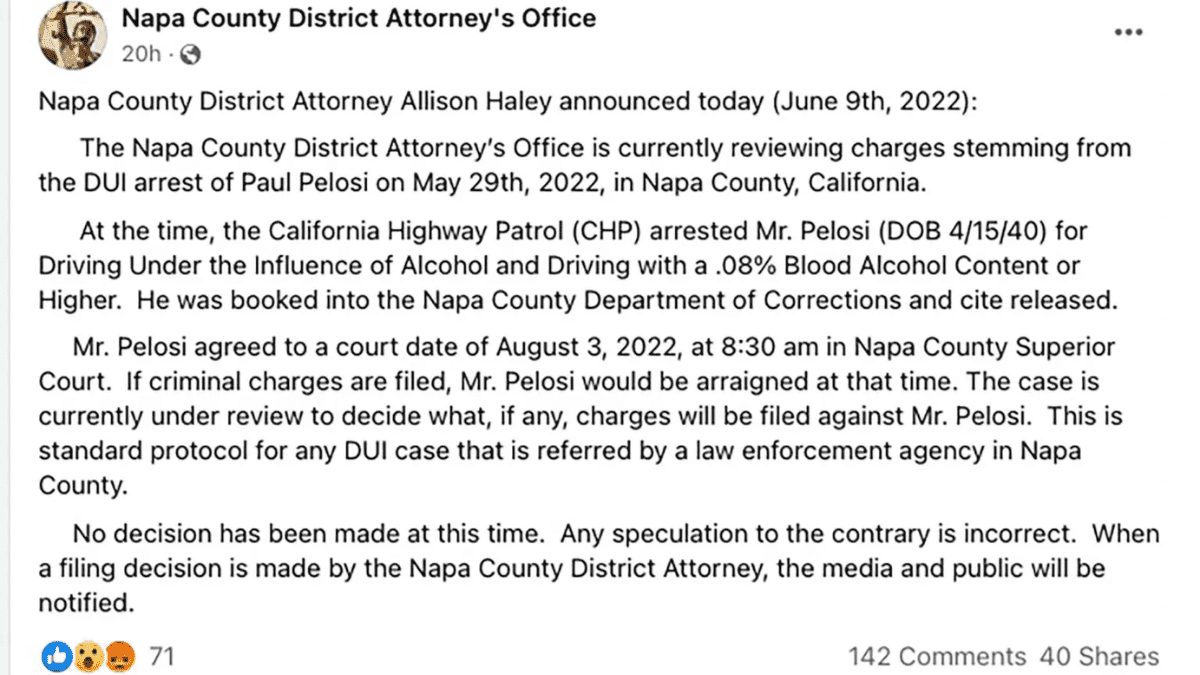Image resolution: width=1200 pixels, height=675 pixels.
Task: View the 40 Shares list
Action: [1099, 656]
